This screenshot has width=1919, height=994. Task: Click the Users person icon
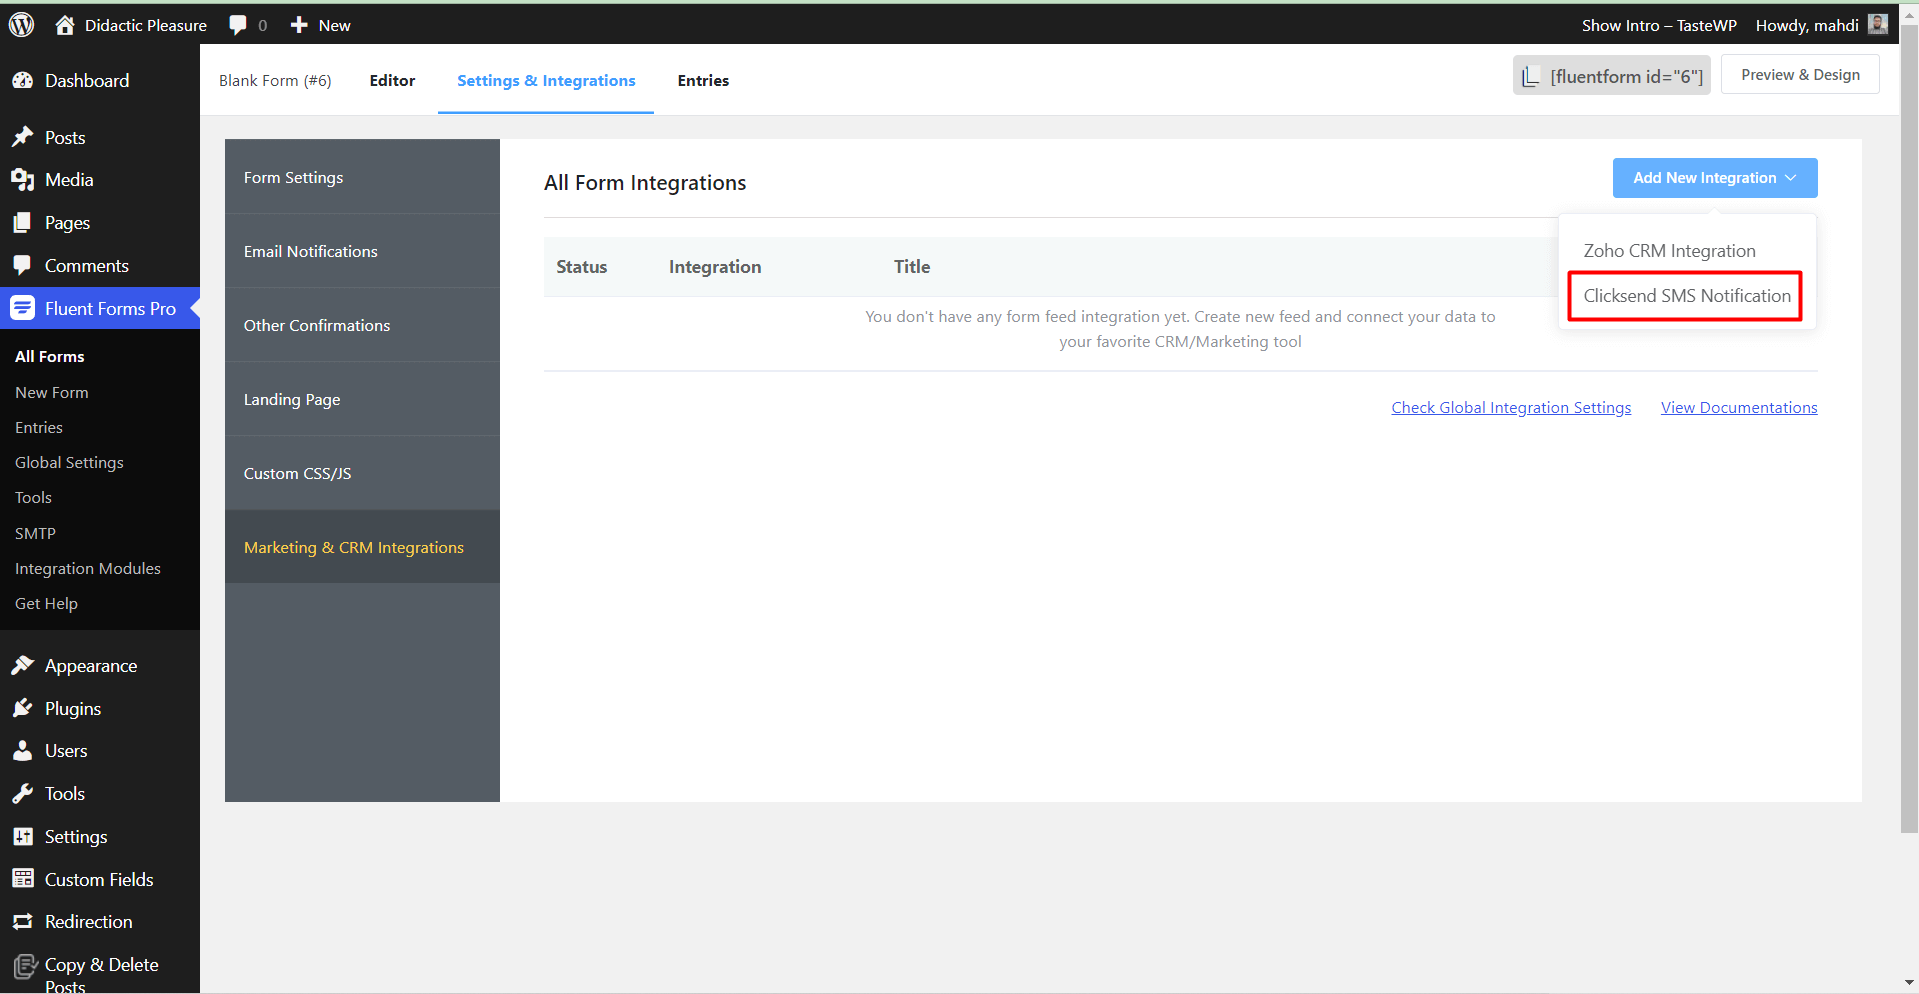(23, 751)
